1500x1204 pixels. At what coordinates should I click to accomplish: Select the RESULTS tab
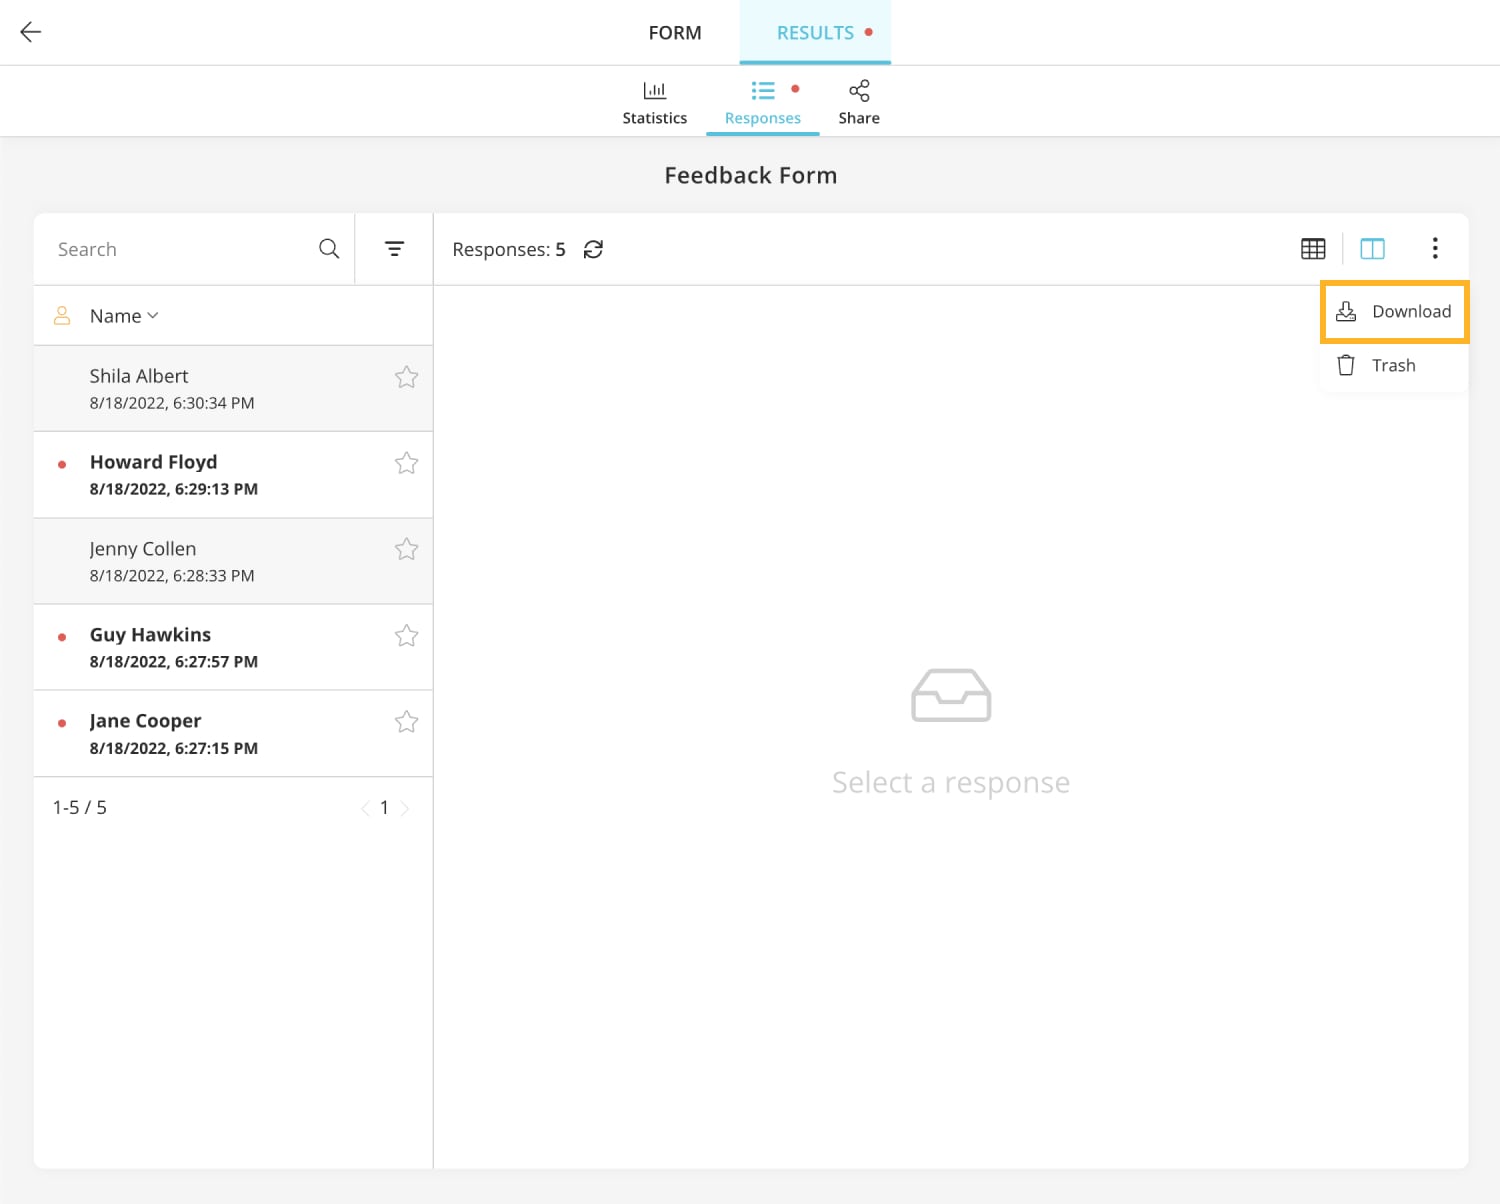pos(813,32)
